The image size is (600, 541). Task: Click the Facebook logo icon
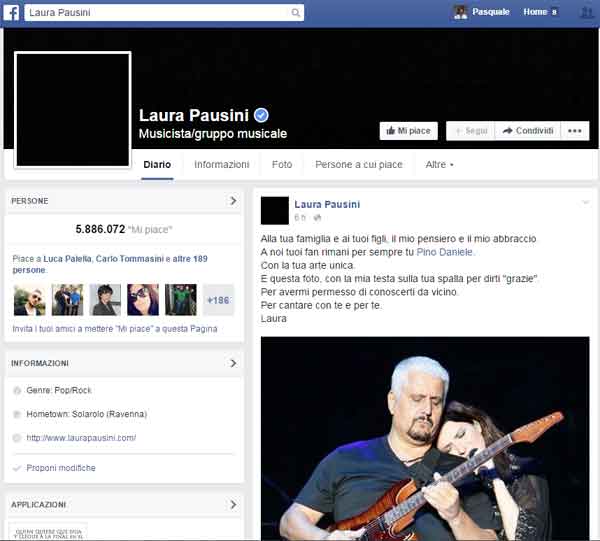pyautogui.click(x=11, y=13)
